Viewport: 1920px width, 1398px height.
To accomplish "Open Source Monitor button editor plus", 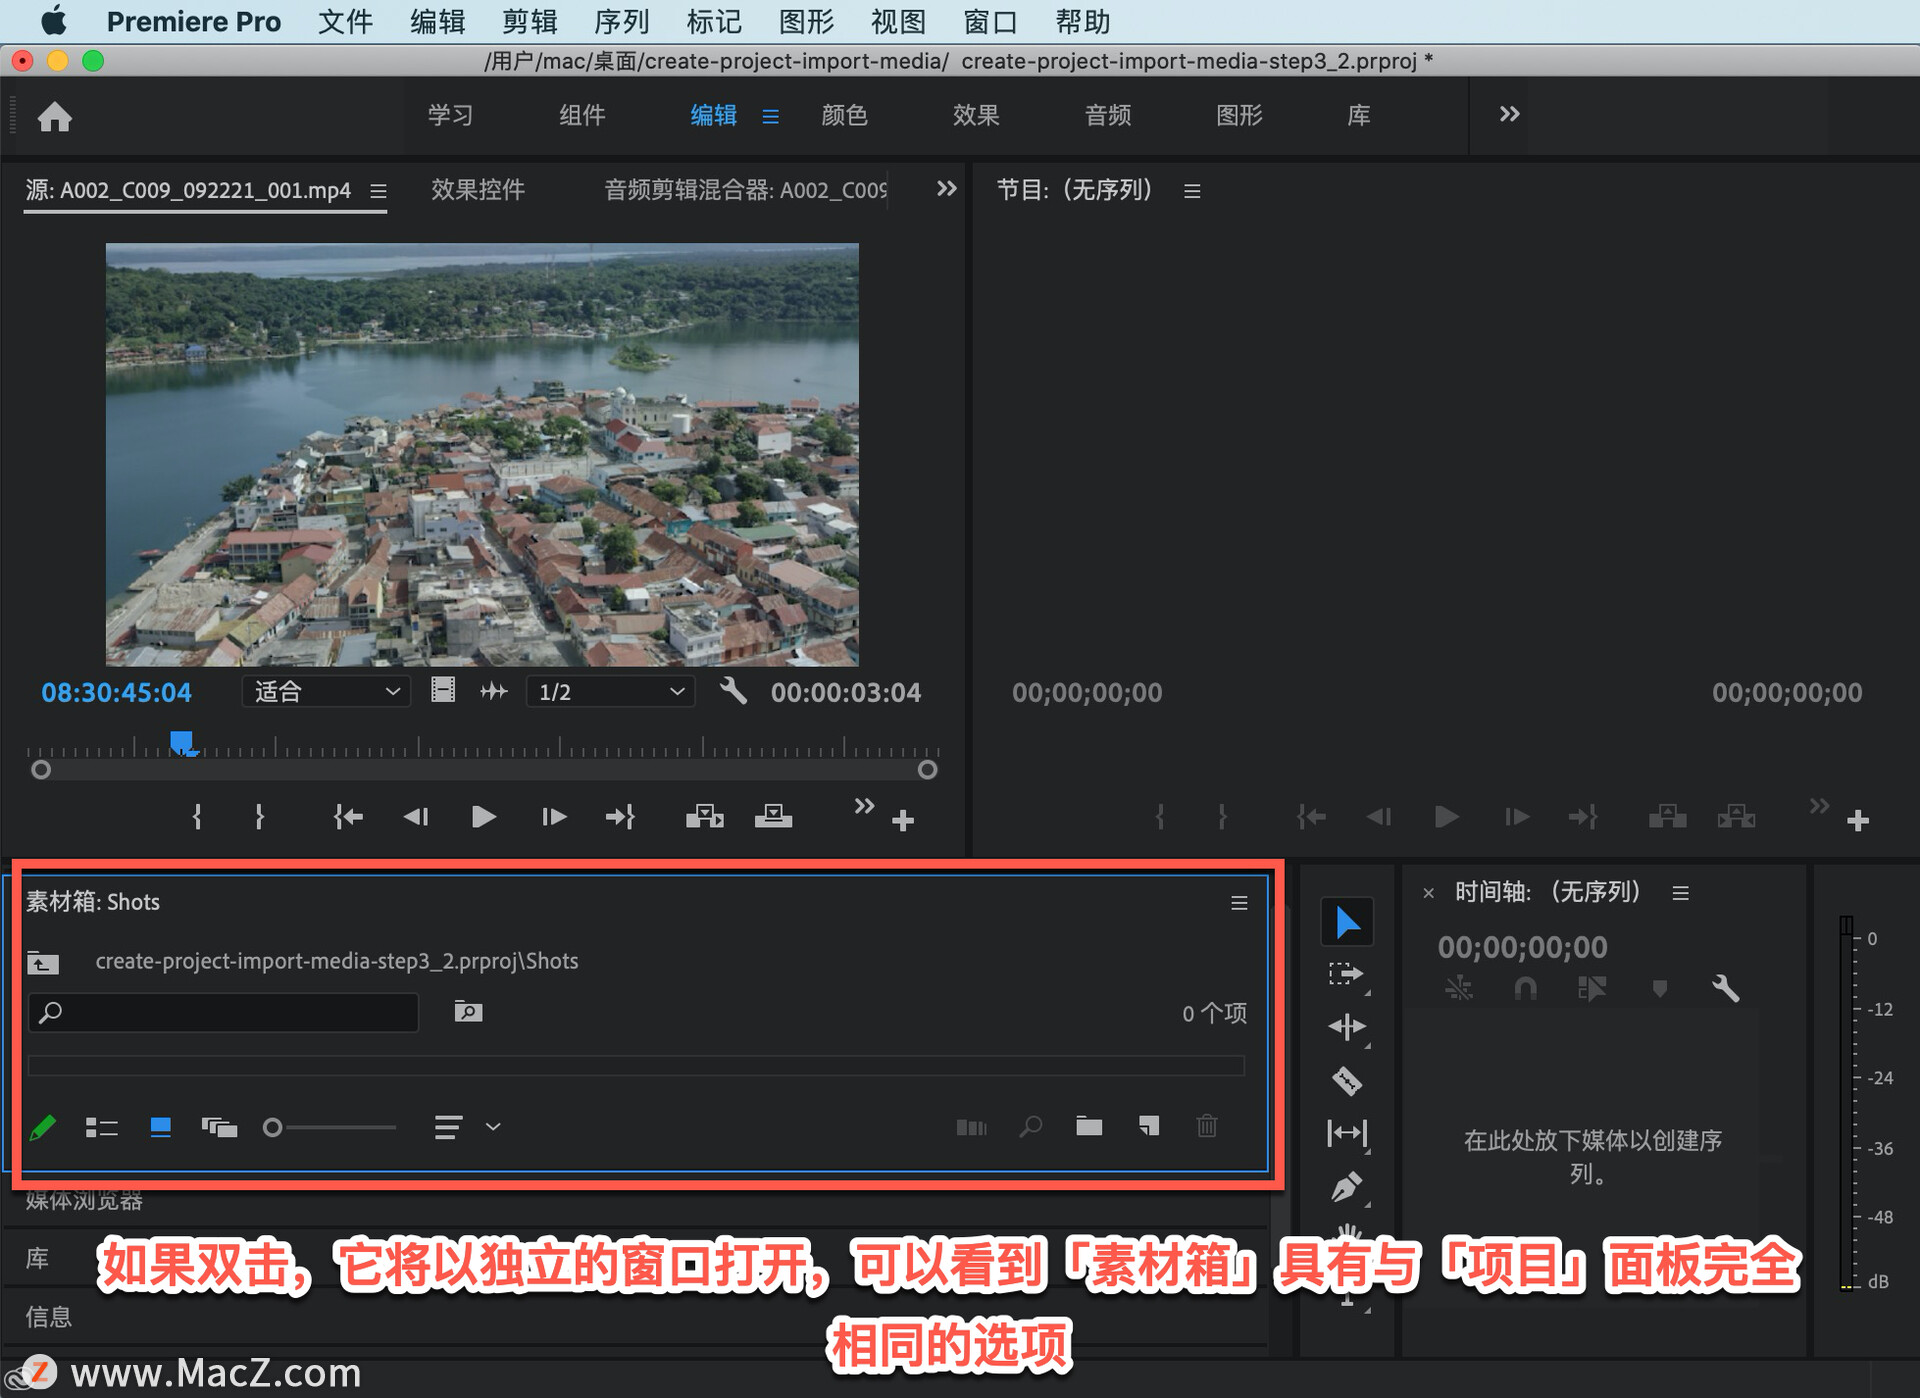I will coord(903,821).
